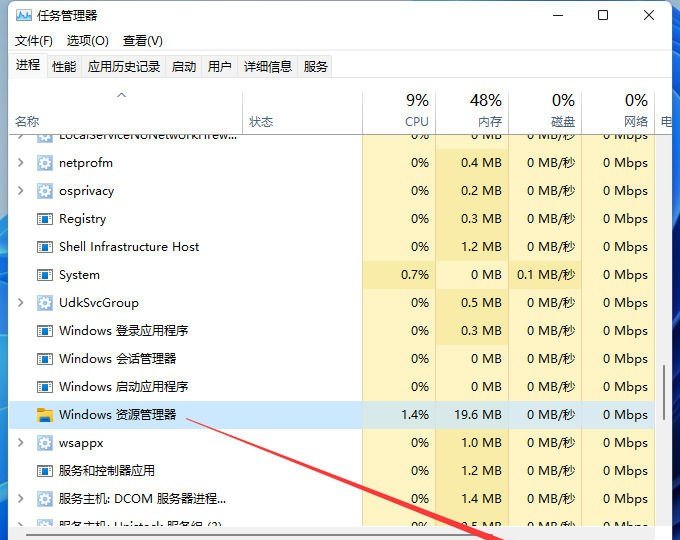
Task: Click the Windows 登录应用程序 icon
Action: [x=45, y=331]
